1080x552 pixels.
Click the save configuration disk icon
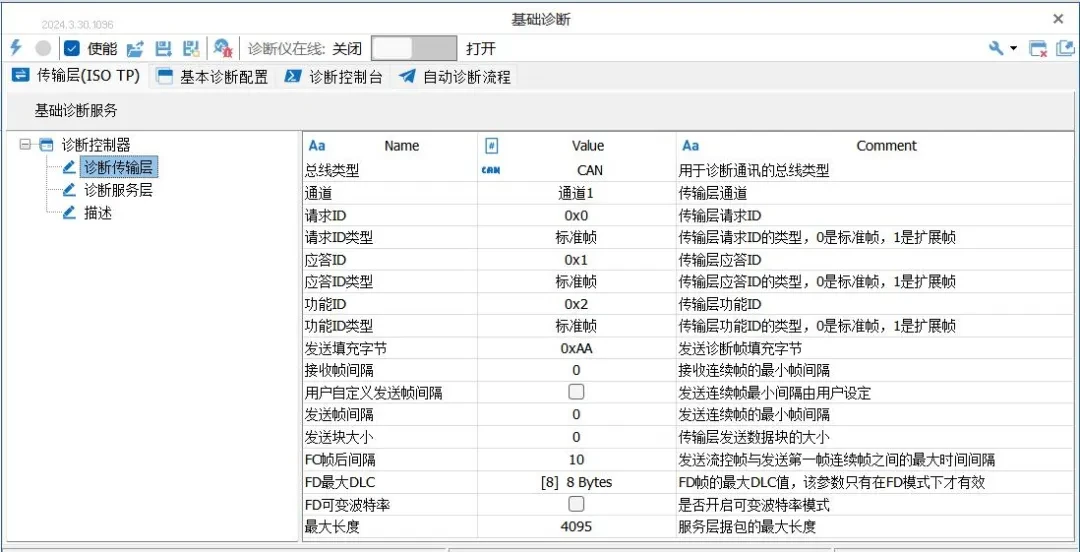click(x=163, y=48)
